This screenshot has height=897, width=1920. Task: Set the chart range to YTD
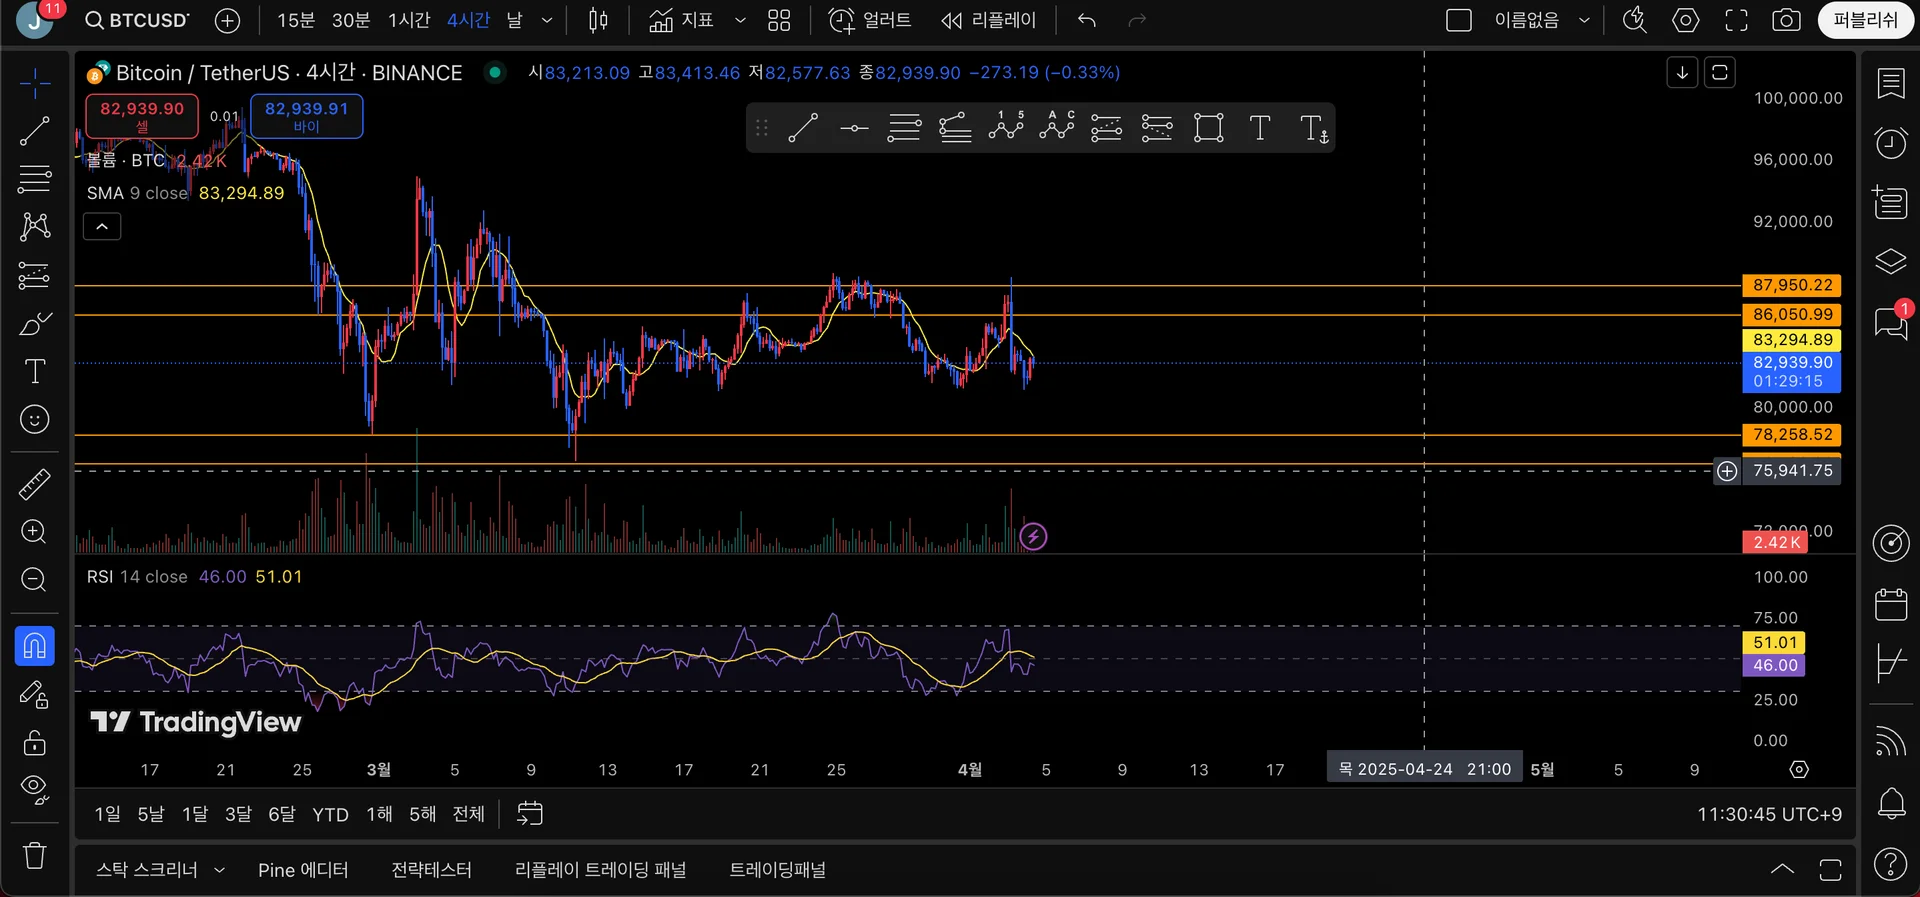(x=330, y=814)
